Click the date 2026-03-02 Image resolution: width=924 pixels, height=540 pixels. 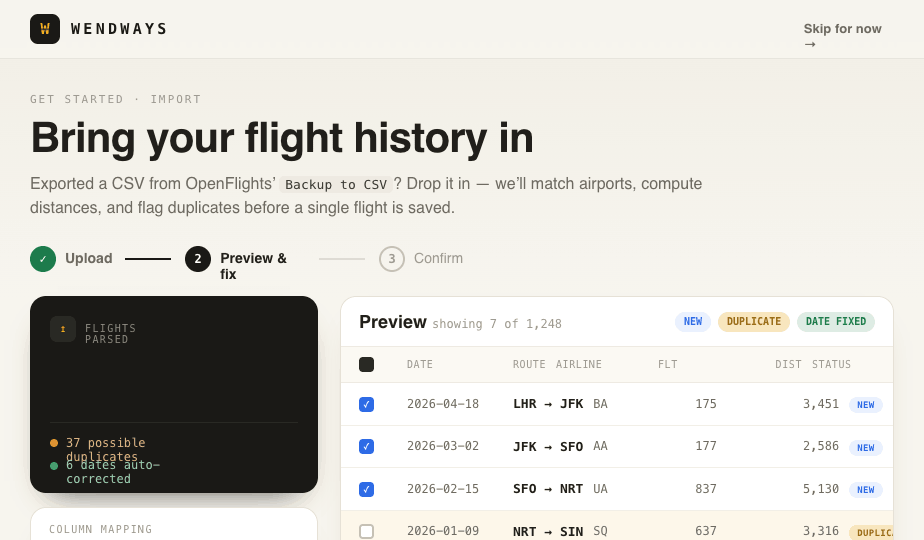coord(443,447)
